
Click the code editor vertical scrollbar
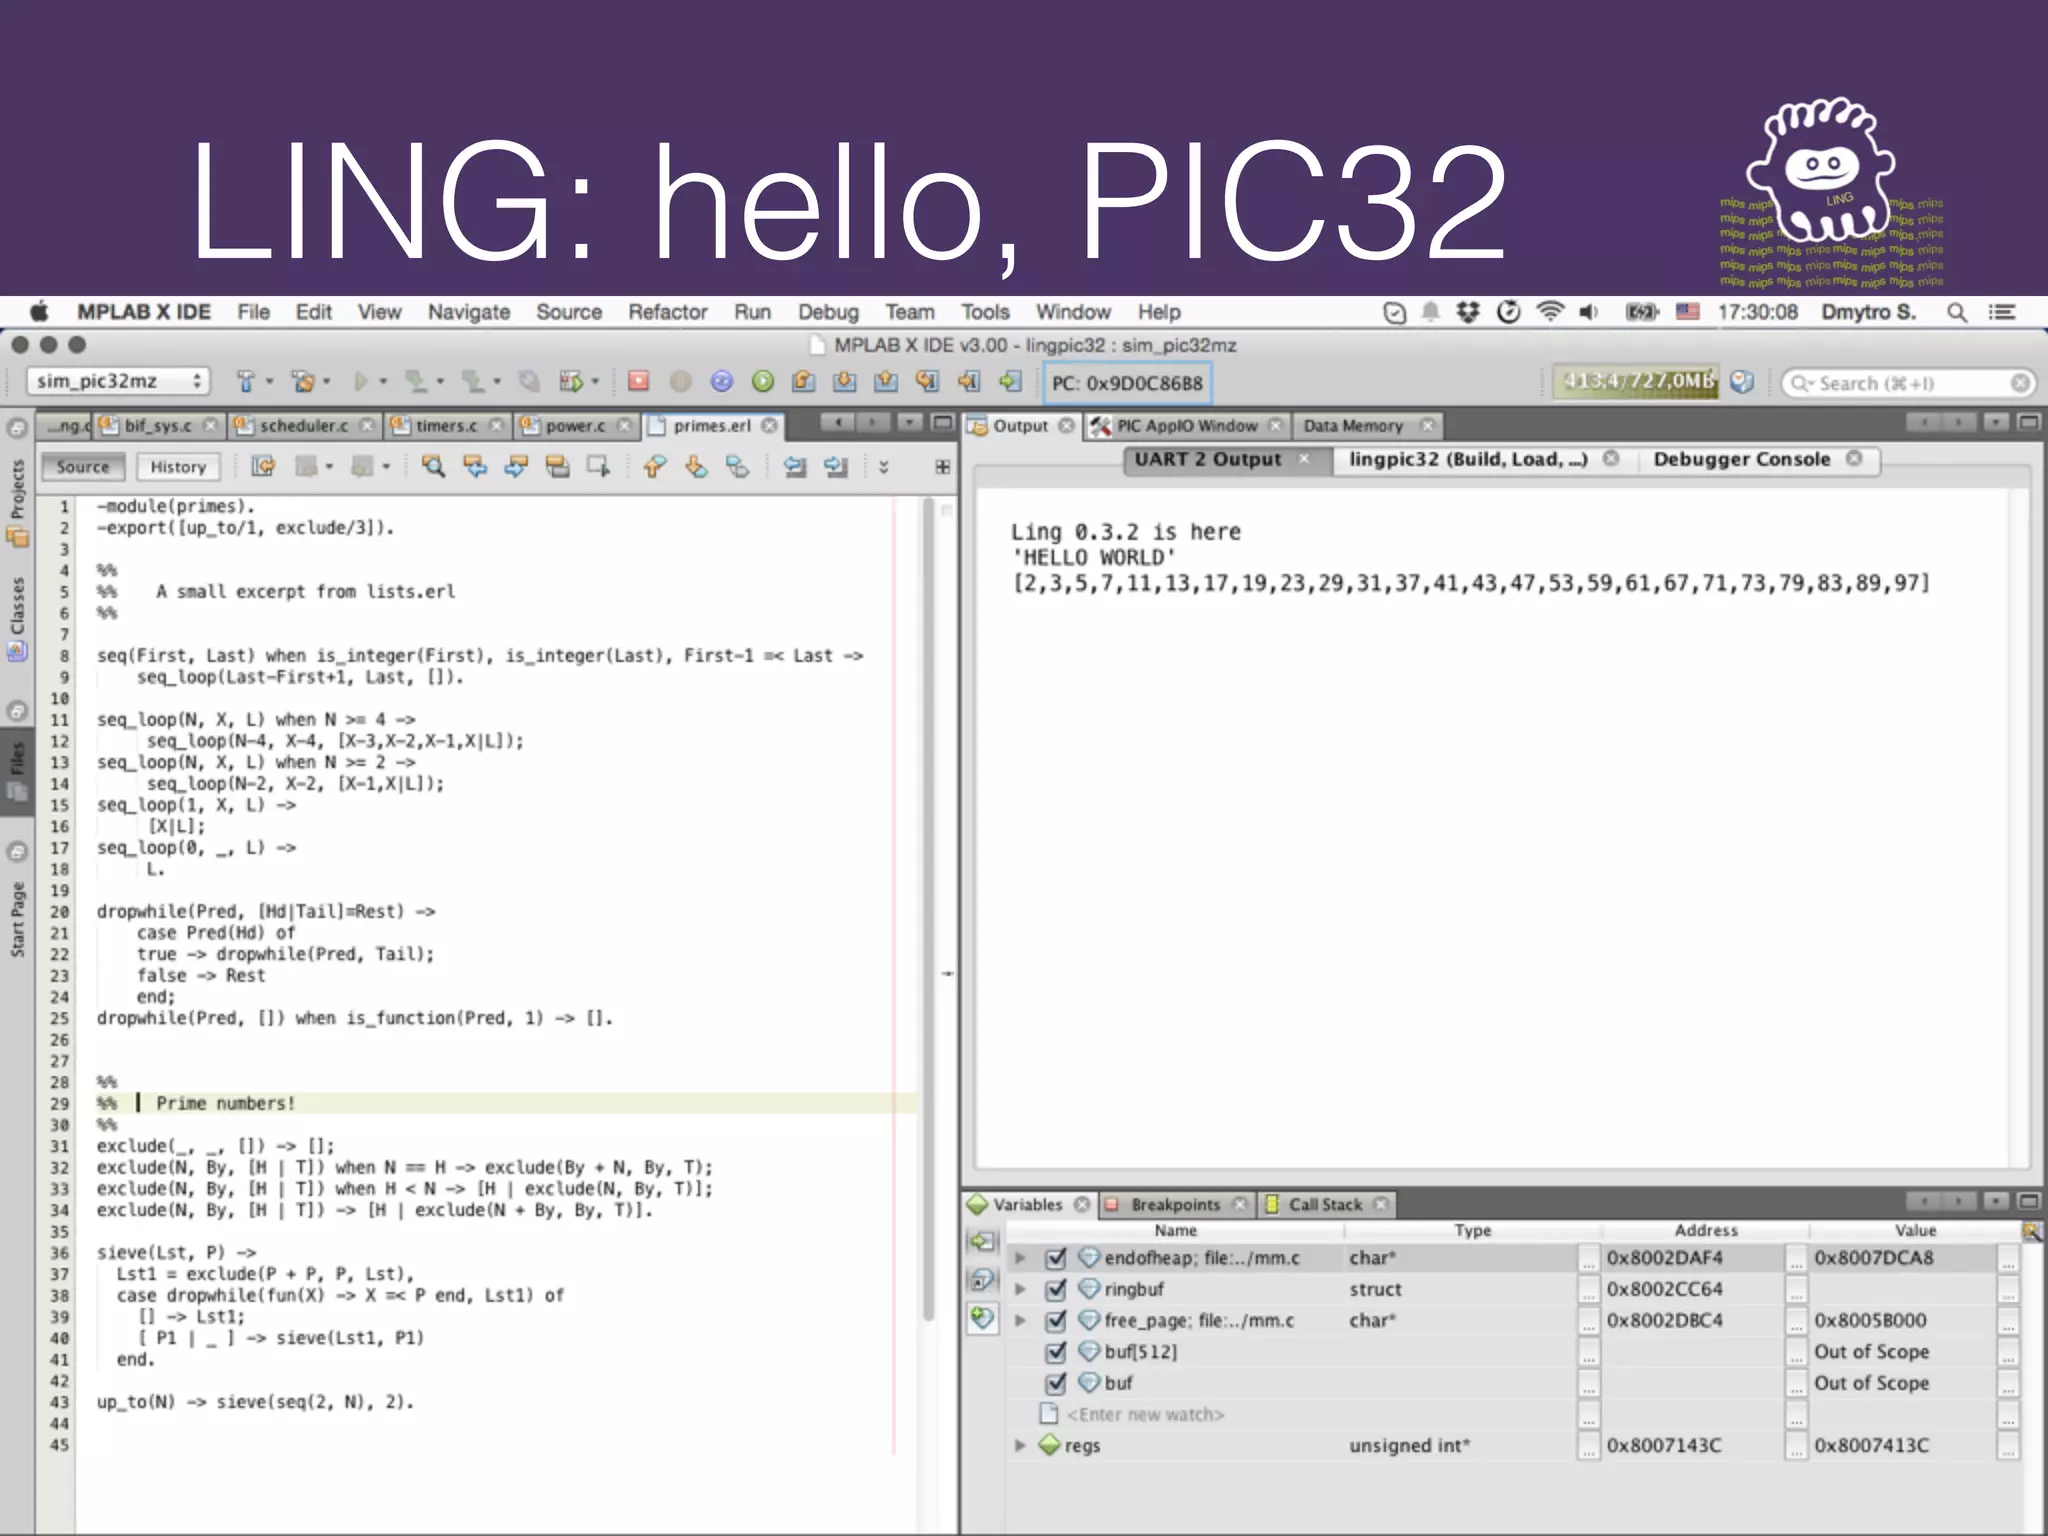(928, 910)
